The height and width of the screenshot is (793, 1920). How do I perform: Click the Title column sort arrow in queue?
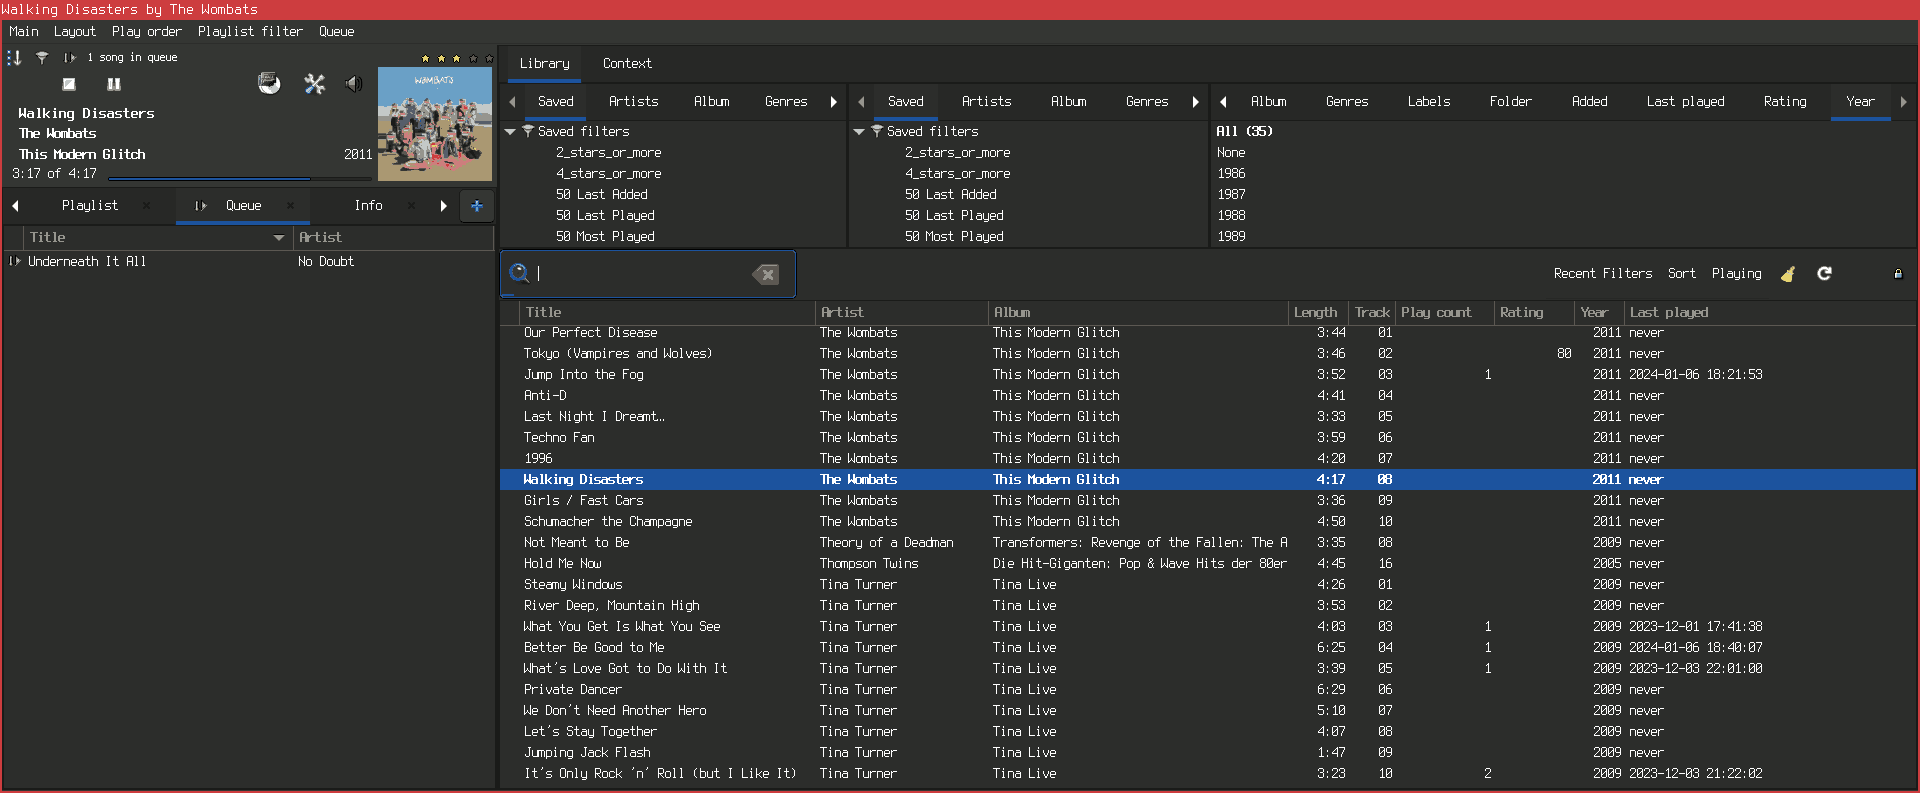(279, 238)
